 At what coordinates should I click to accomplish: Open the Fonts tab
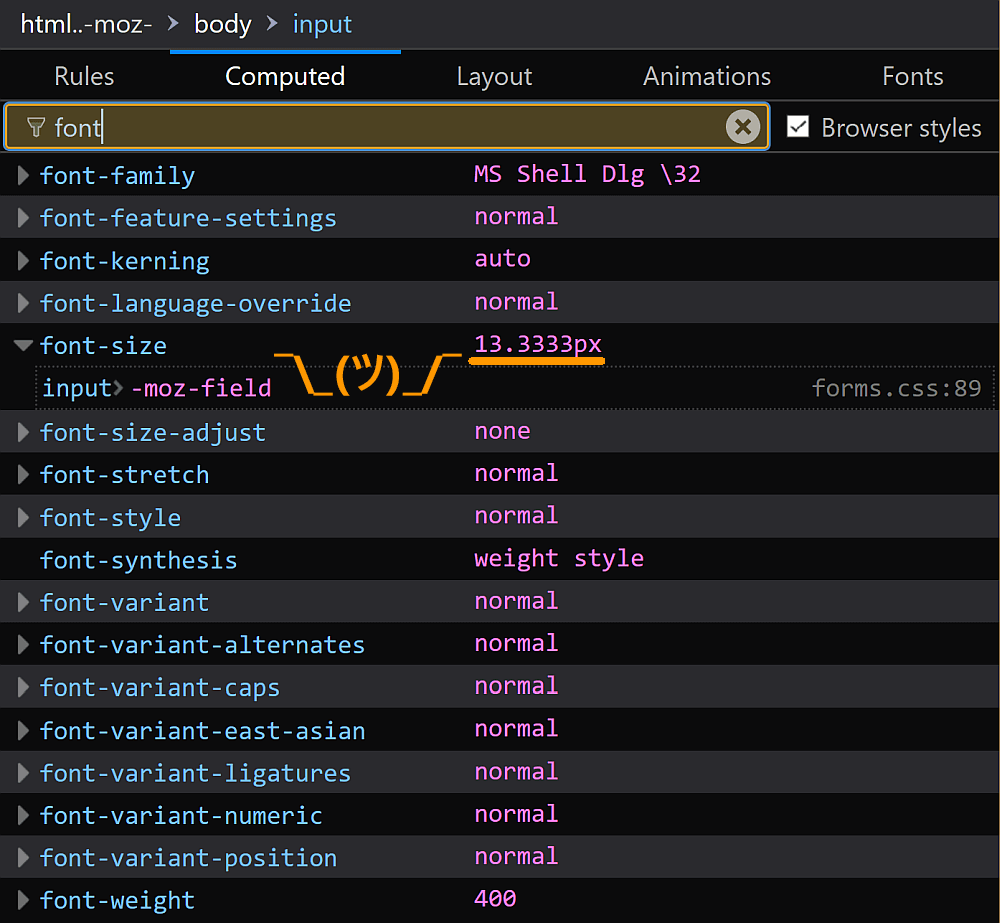click(x=912, y=77)
